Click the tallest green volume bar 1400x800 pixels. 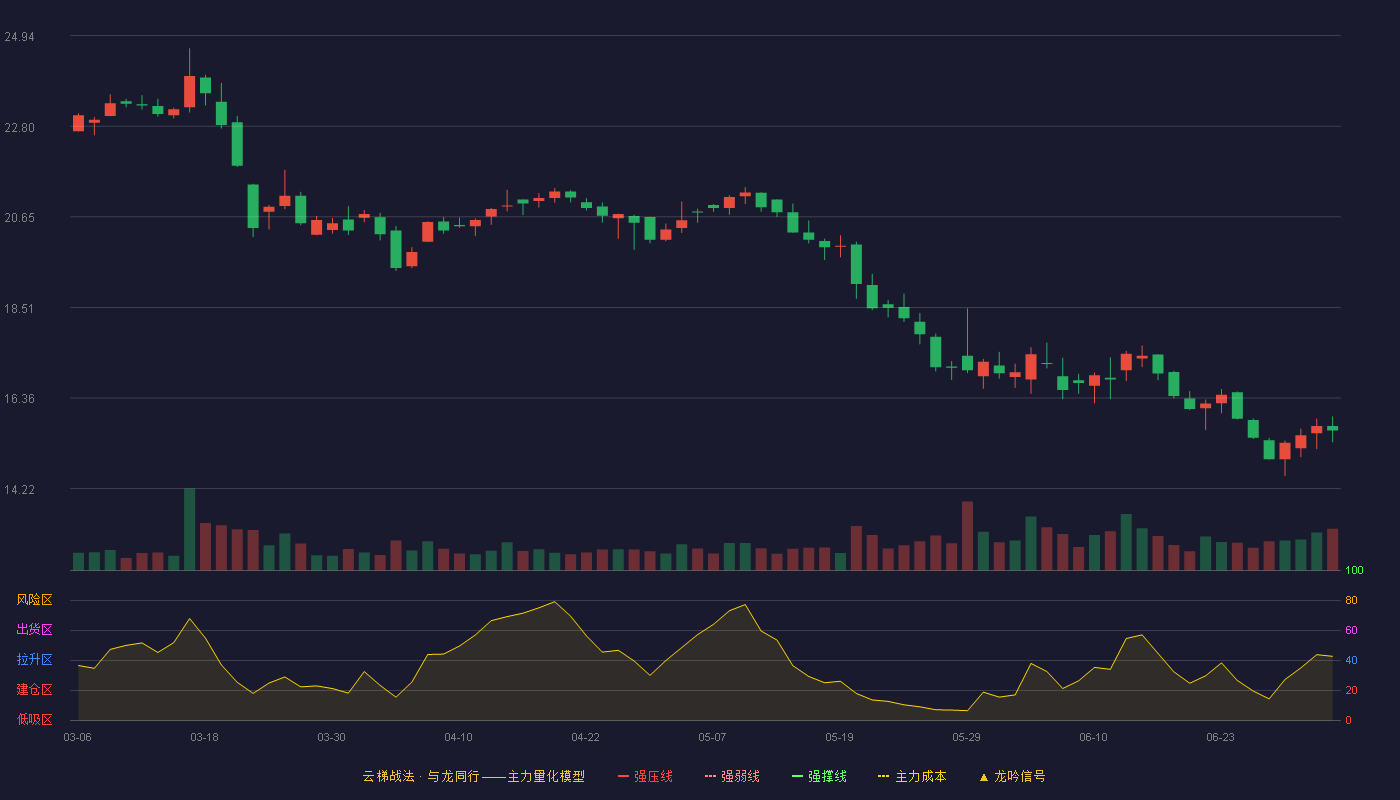[189, 529]
